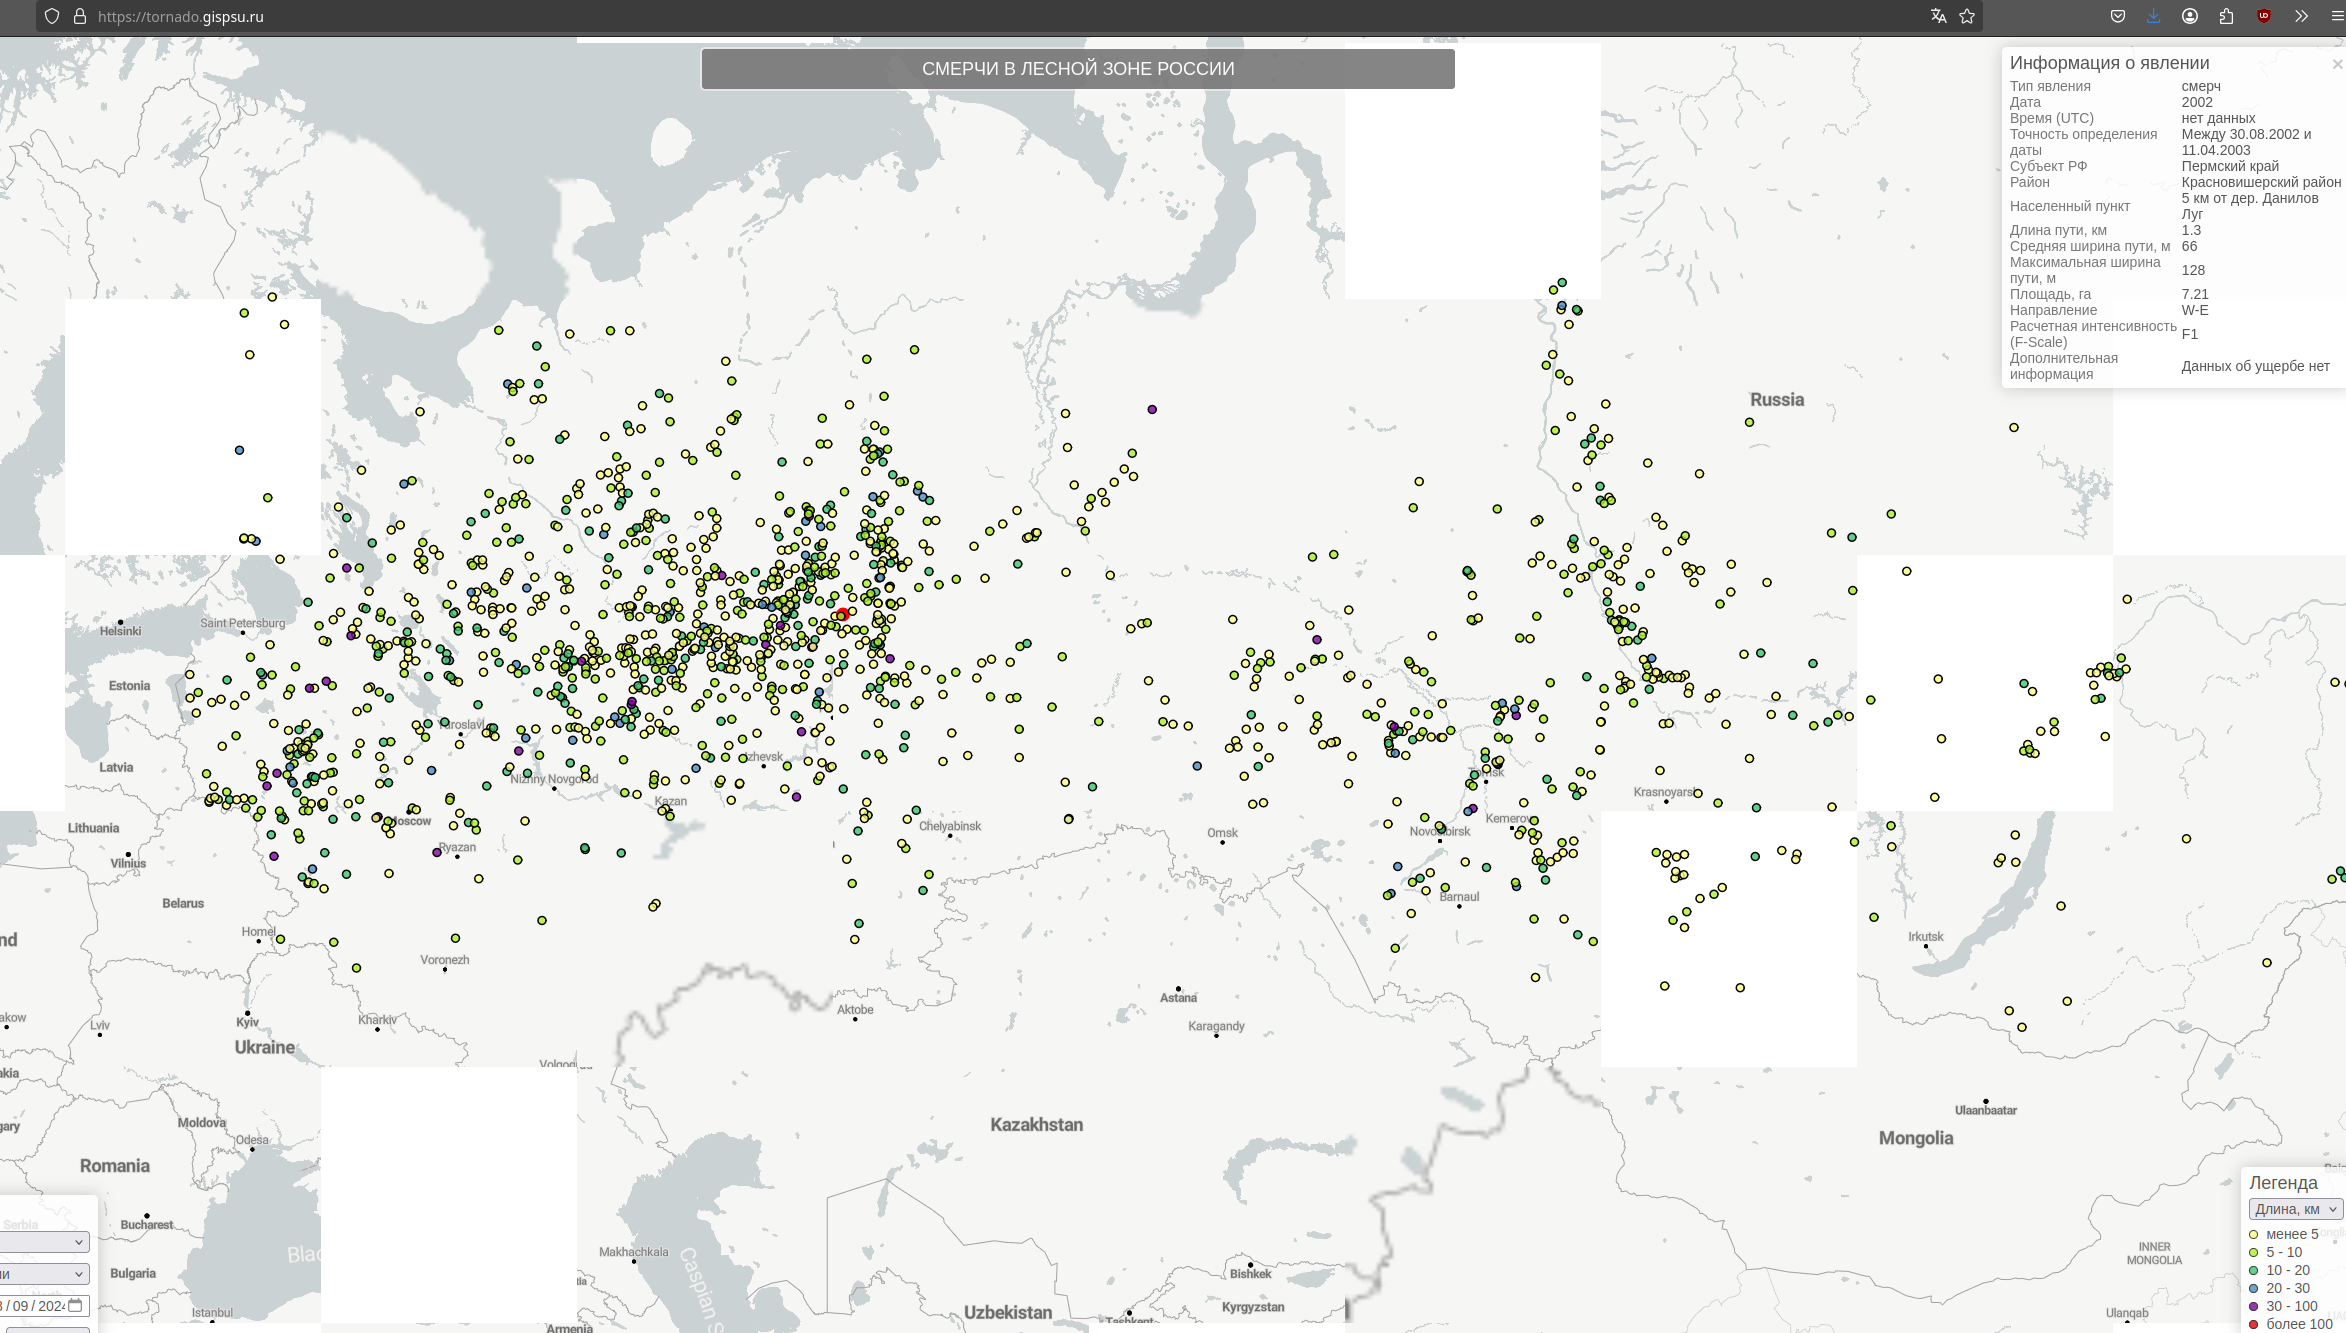Open the calendar picker in the date field
Screen dimensions: 2346x1333
point(75,1305)
